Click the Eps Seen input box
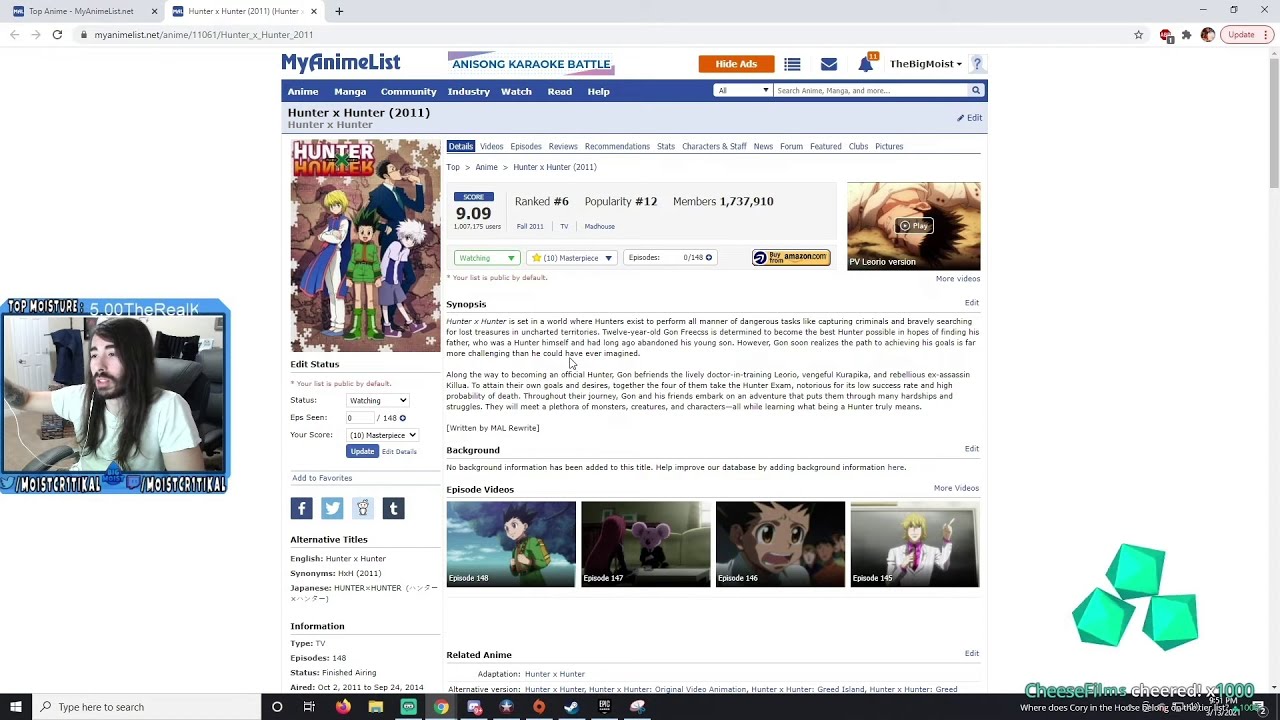Image resolution: width=1280 pixels, height=720 pixels. click(359, 418)
